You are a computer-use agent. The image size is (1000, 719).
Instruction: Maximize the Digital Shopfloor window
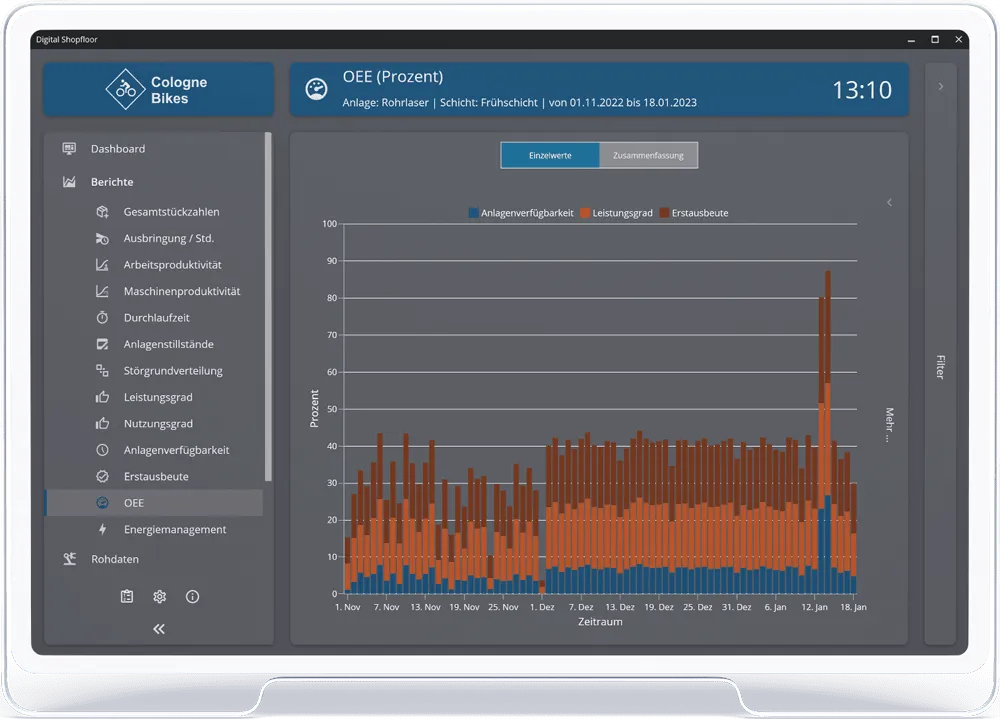point(935,40)
